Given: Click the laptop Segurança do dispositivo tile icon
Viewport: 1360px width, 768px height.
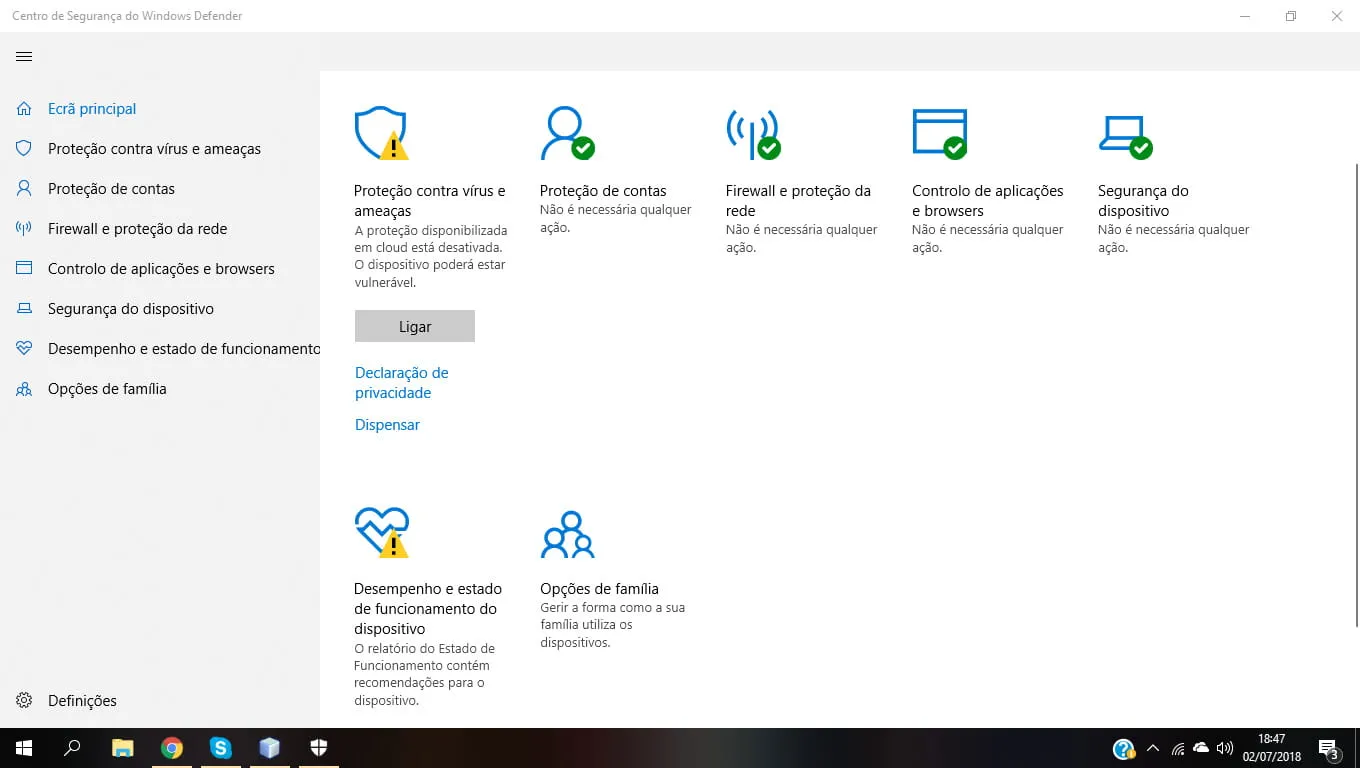Looking at the screenshot, I should (1125, 136).
